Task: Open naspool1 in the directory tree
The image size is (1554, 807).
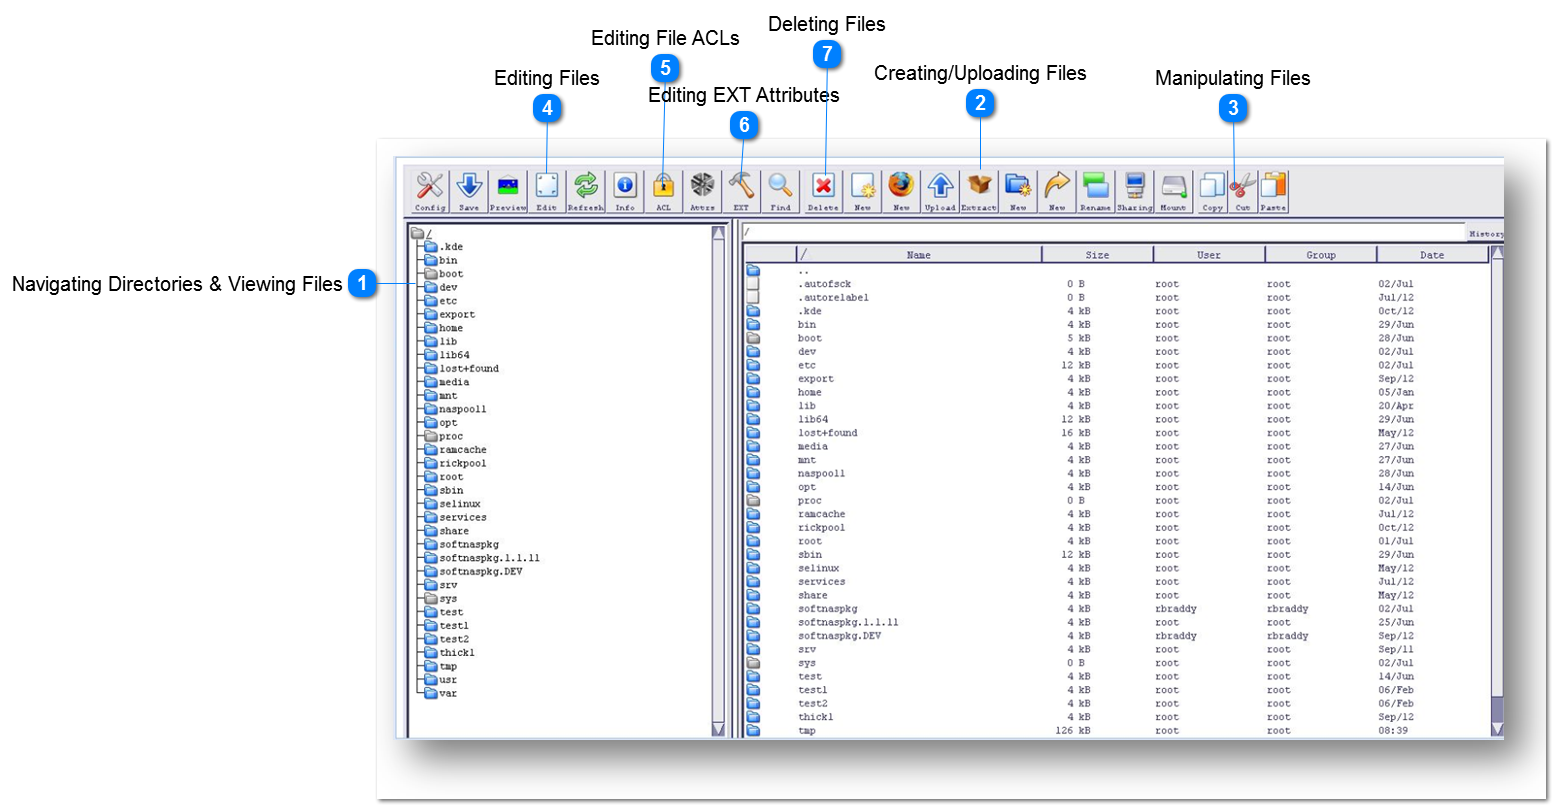Action: (455, 409)
